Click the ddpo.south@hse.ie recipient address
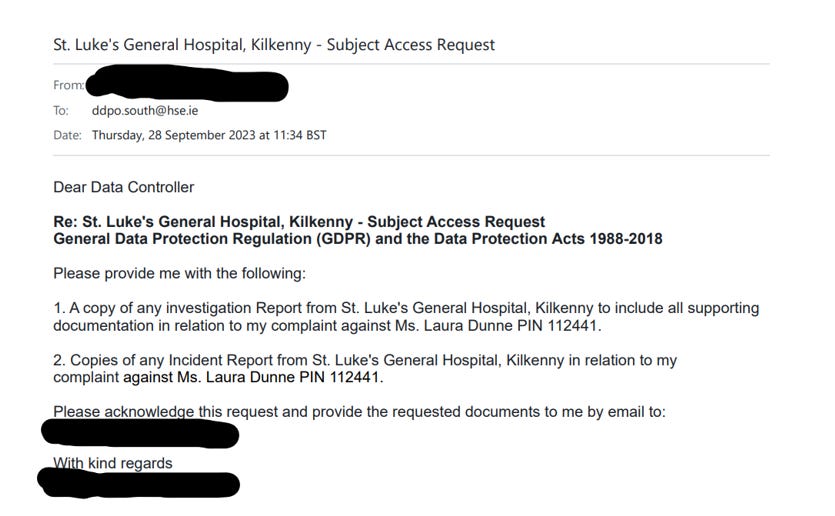The width and height of the screenshot is (835, 516). point(145,110)
